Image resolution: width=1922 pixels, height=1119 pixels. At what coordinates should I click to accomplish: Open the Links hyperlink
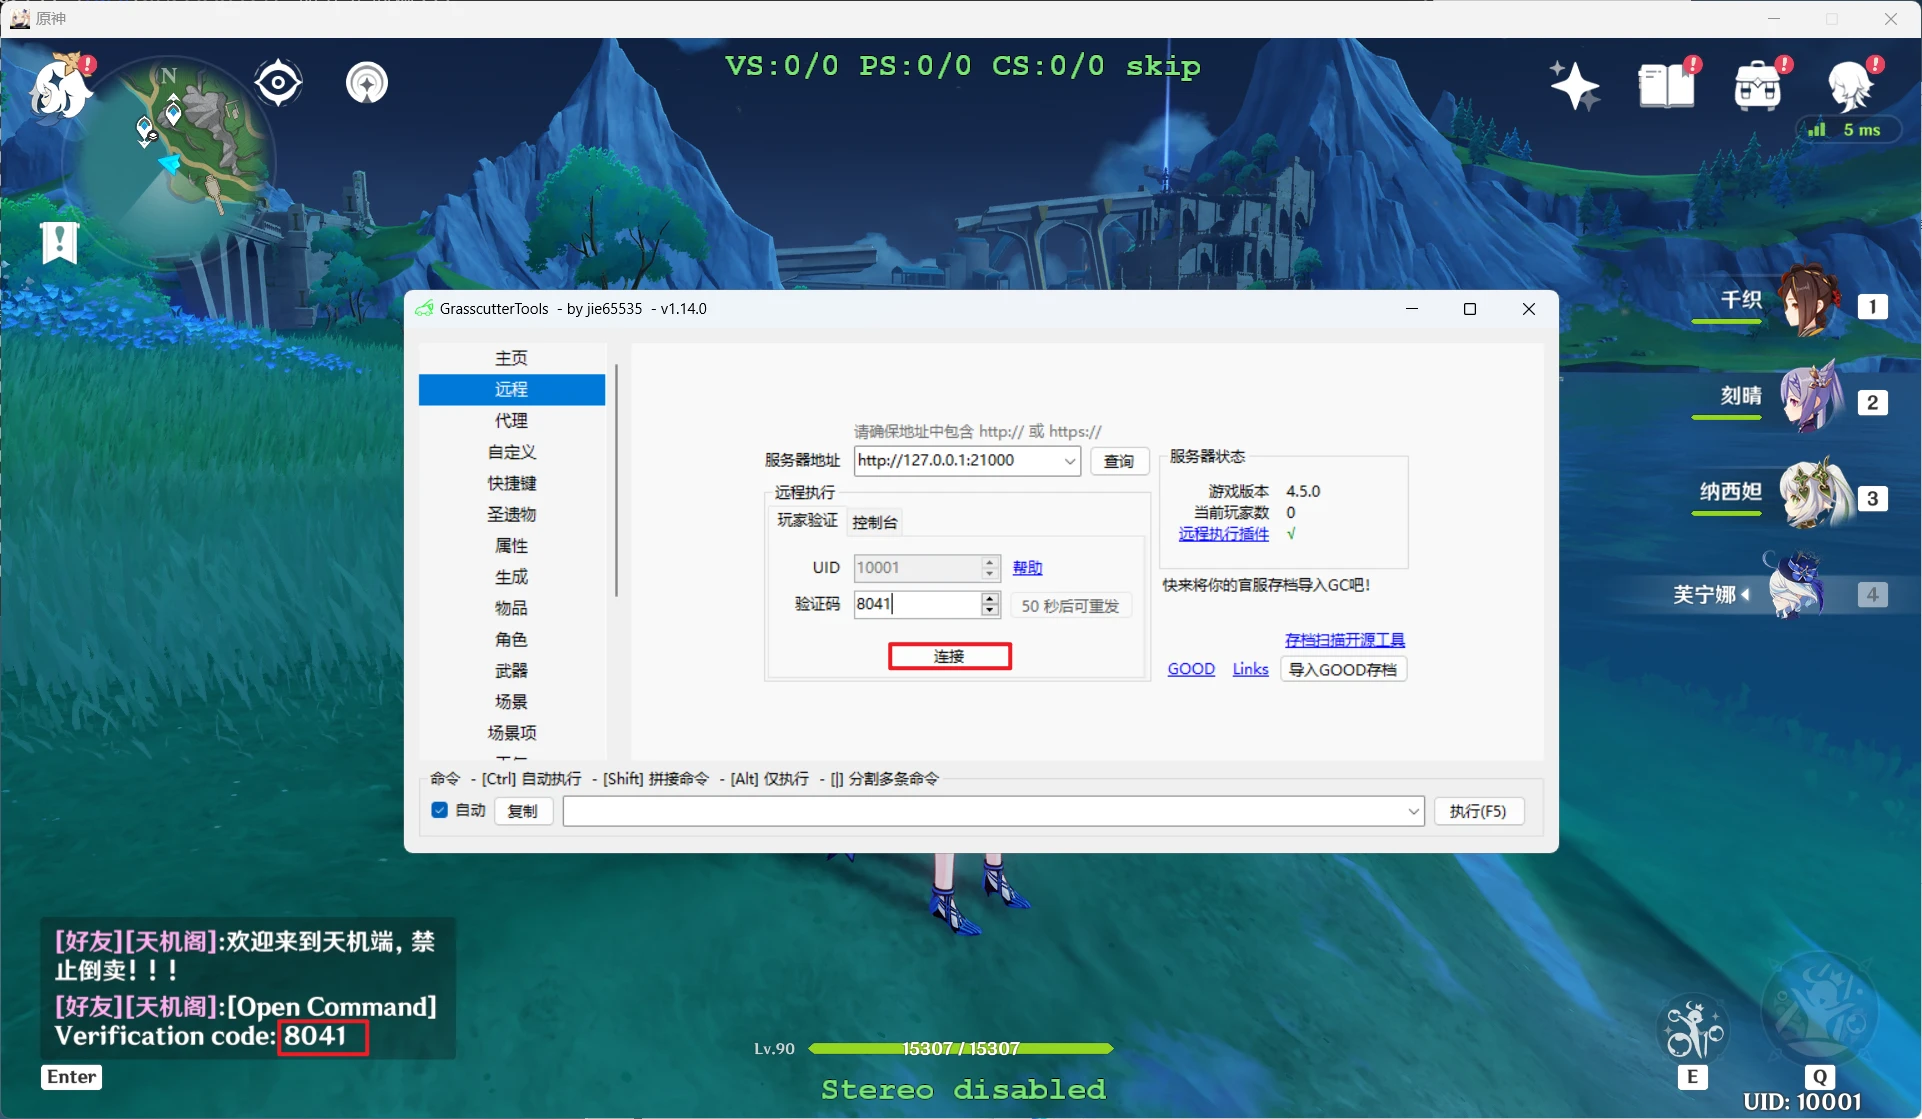point(1250,669)
